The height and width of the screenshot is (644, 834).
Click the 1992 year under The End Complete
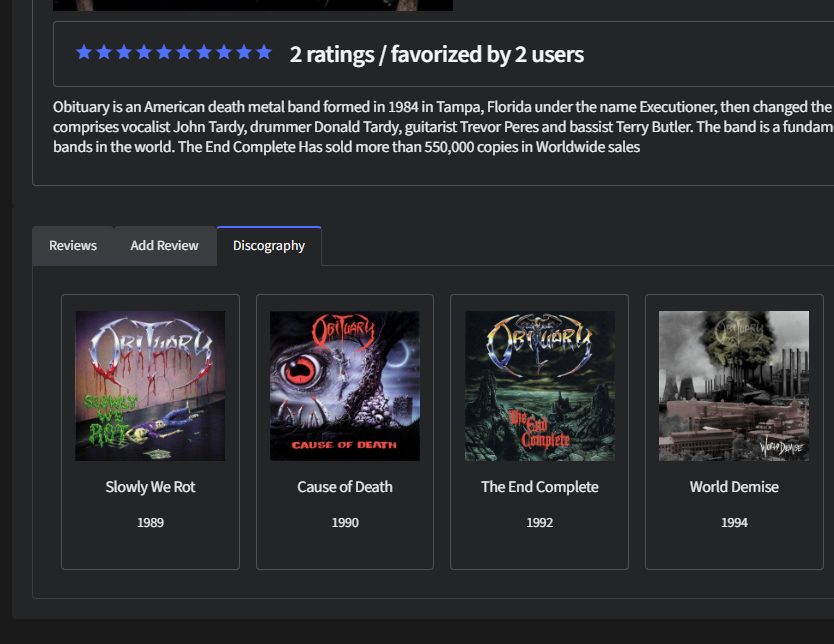pyautogui.click(x=539, y=522)
